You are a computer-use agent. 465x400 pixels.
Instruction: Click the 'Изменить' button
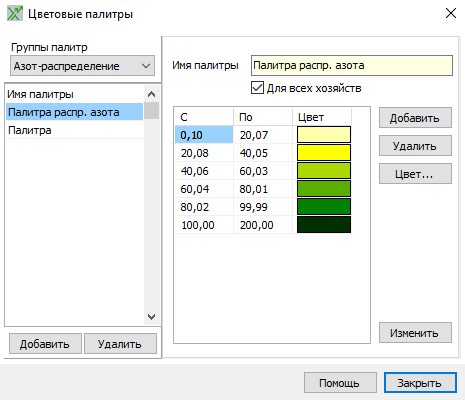click(x=415, y=333)
